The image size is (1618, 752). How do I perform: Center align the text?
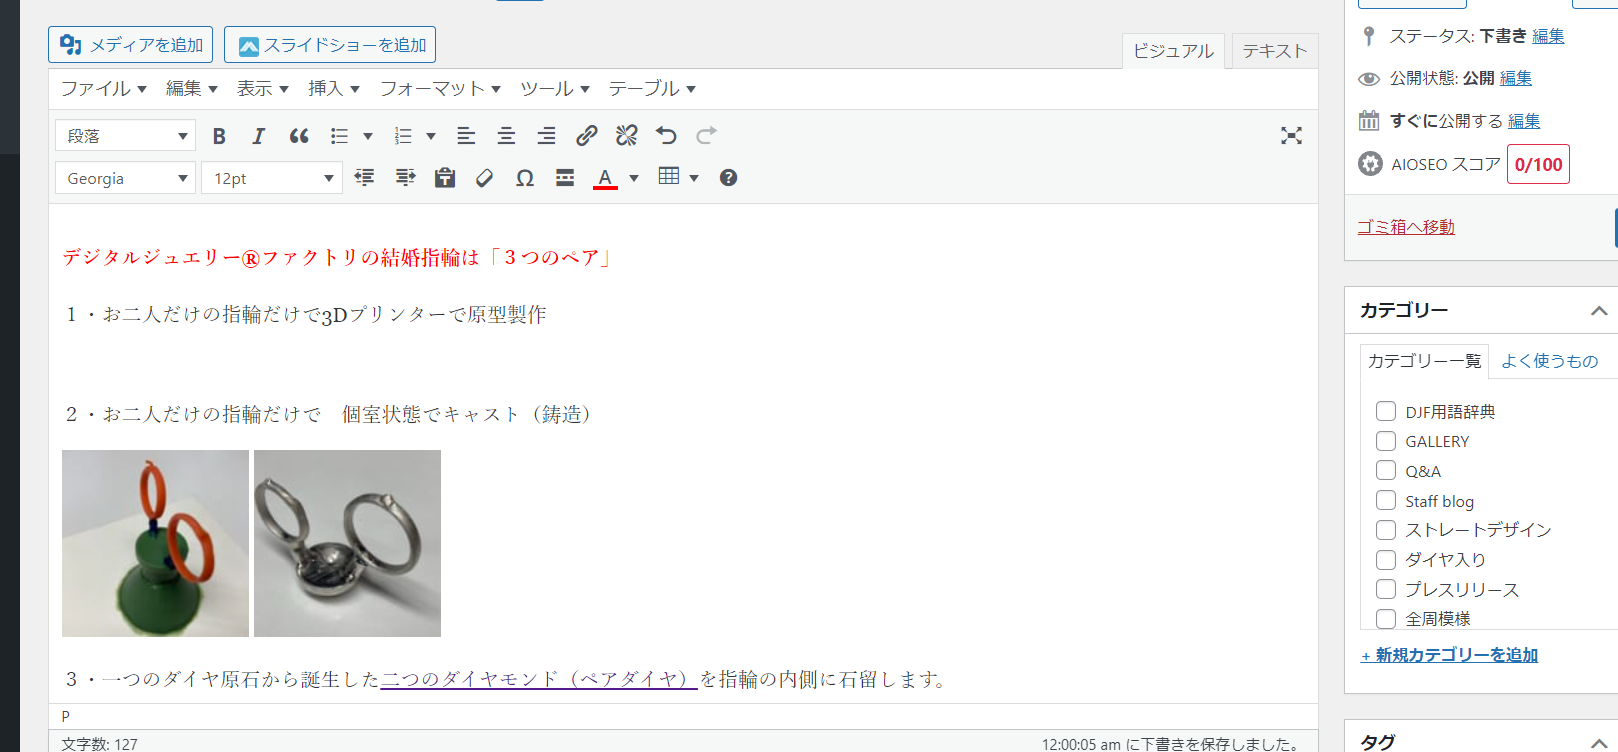pyautogui.click(x=506, y=136)
